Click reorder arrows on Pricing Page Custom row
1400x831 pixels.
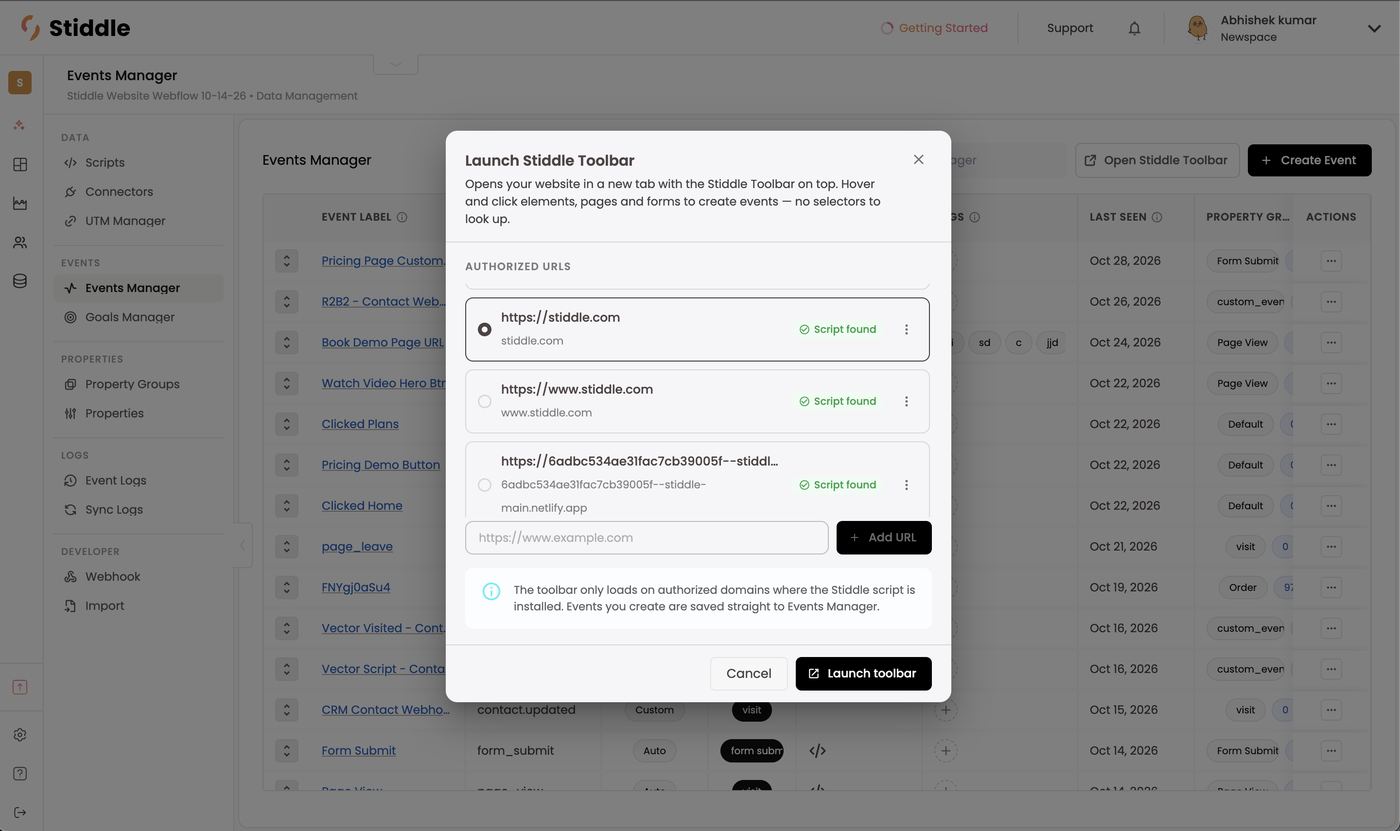click(x=287, y=261)
